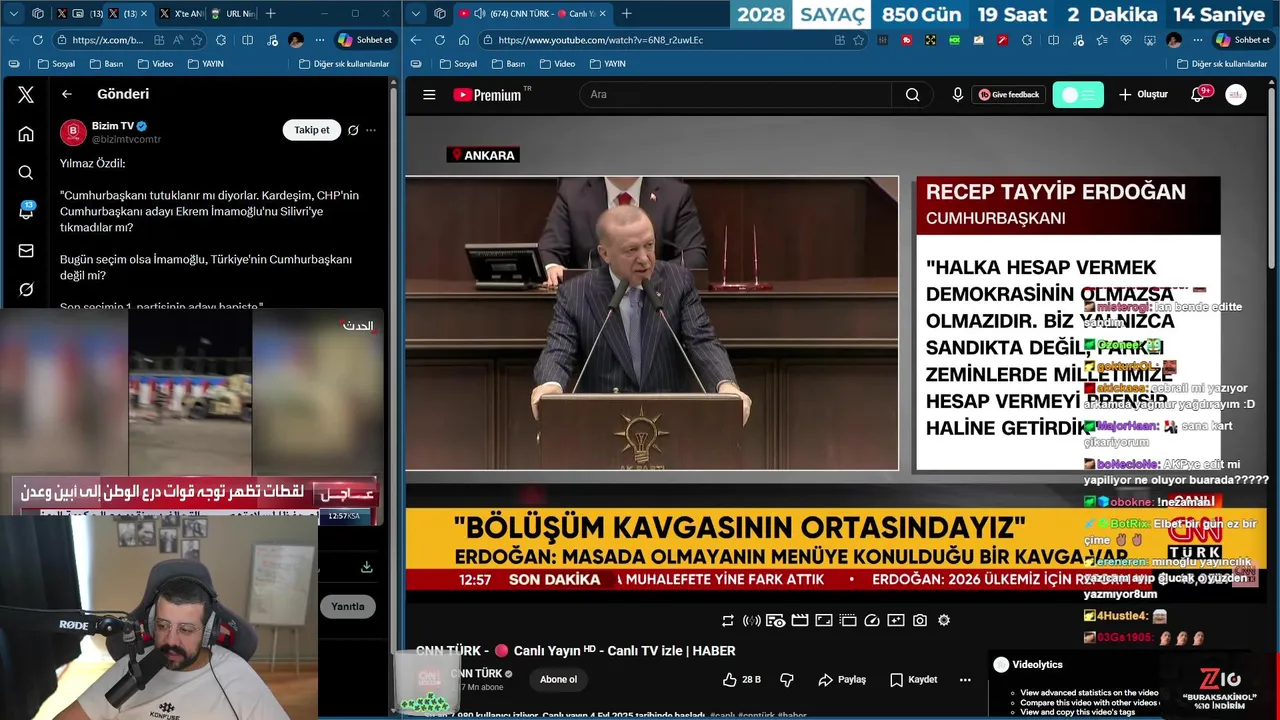Bookmark the YouTube page with star
The width and height of the screenshot is (1280, 720).
tap(858, 40)
